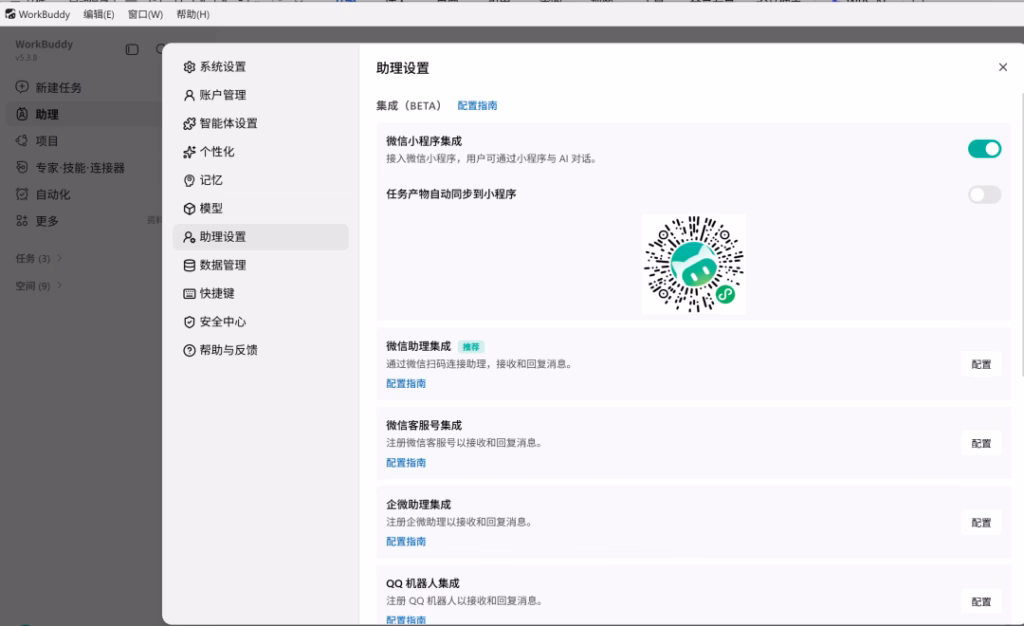Image resolution: width=1024 pixels, height=626 pixels.
Task: Click the WeChat mini program QR code
Action: coord(694,264)
